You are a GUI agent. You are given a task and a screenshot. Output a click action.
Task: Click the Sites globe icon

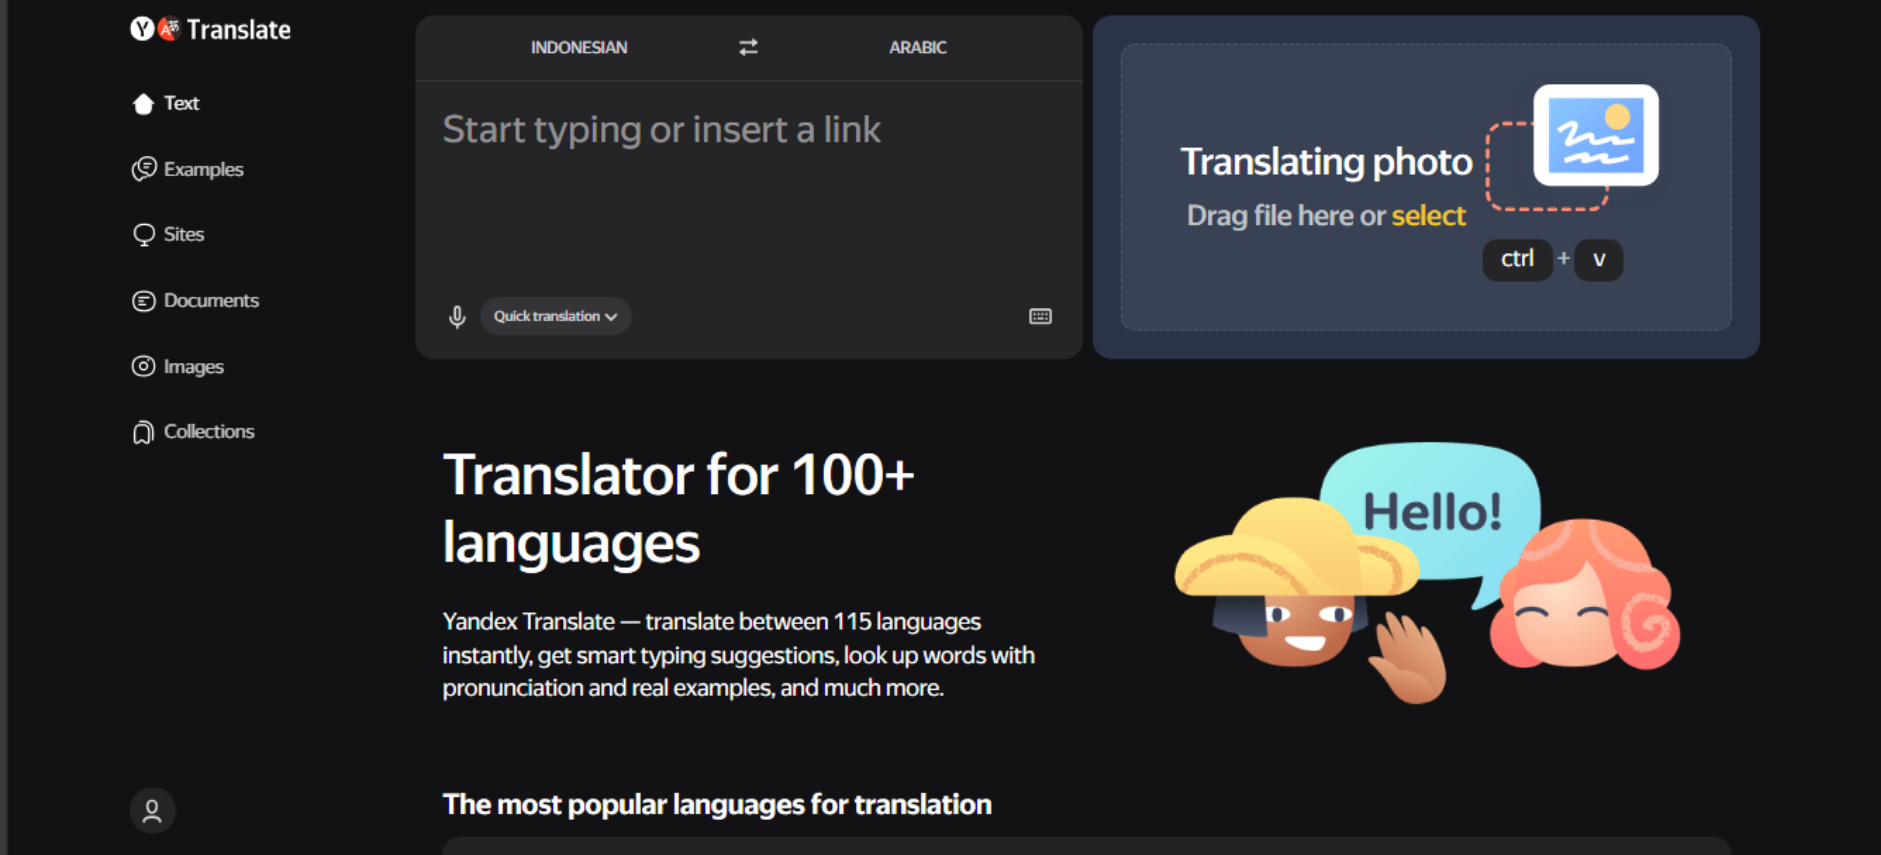click(144, 234)
